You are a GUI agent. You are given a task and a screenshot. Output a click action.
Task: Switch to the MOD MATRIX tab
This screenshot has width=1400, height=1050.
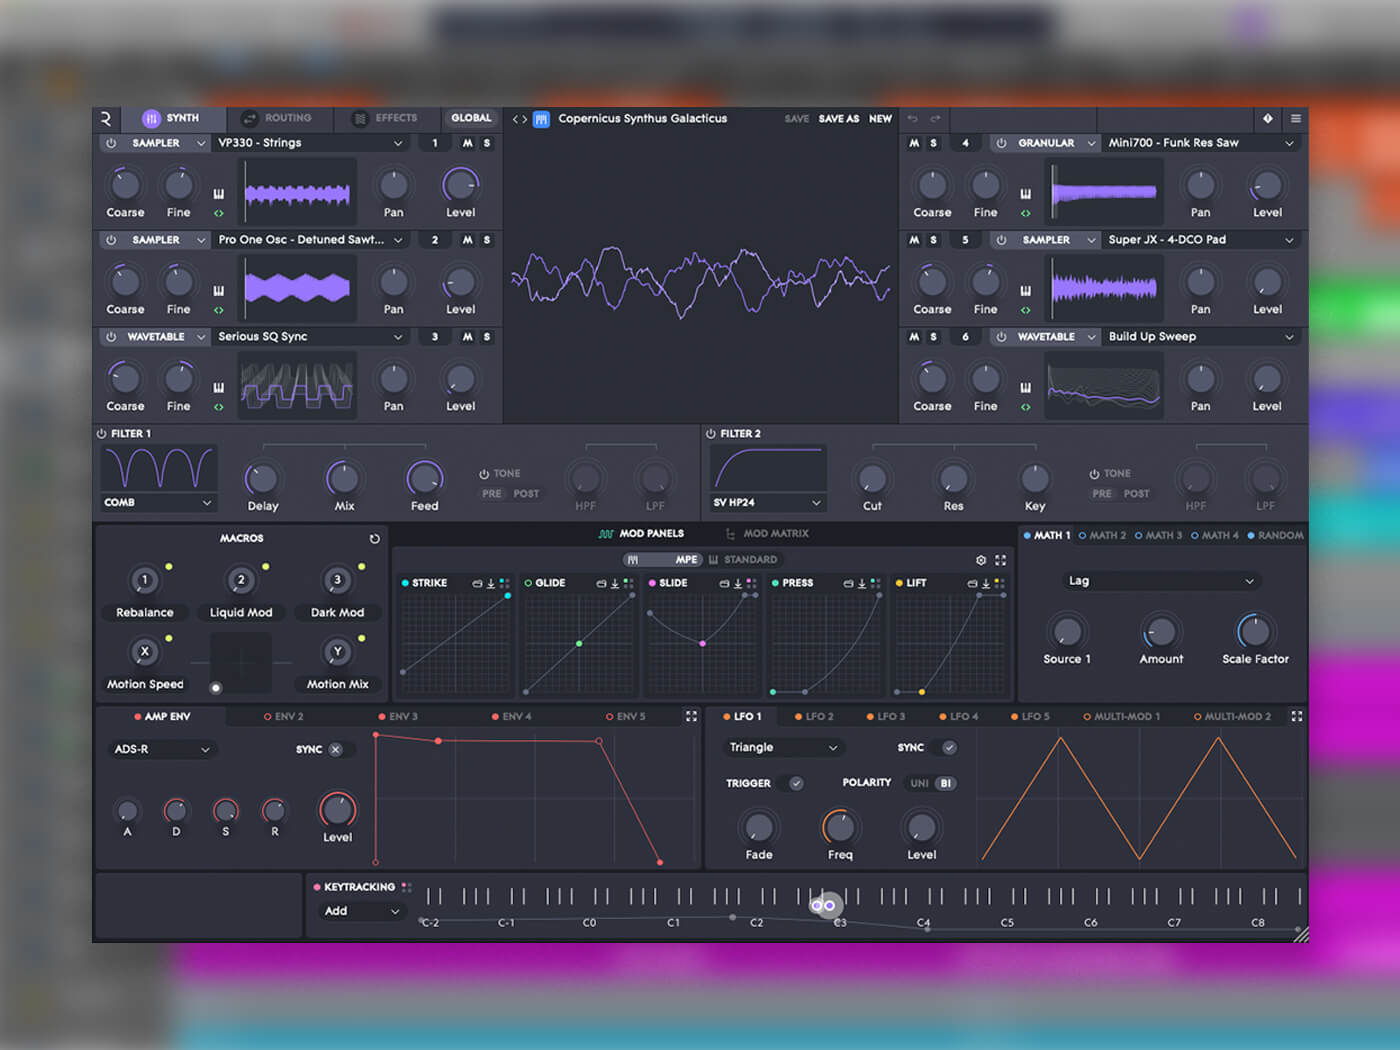[767, 534]
